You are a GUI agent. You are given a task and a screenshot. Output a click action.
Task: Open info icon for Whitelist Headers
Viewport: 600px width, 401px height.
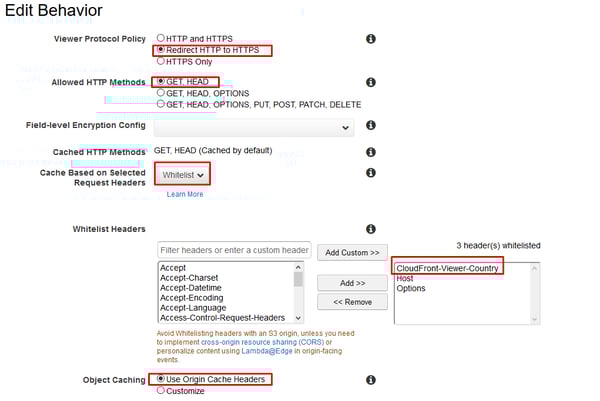tap(370, 229)
